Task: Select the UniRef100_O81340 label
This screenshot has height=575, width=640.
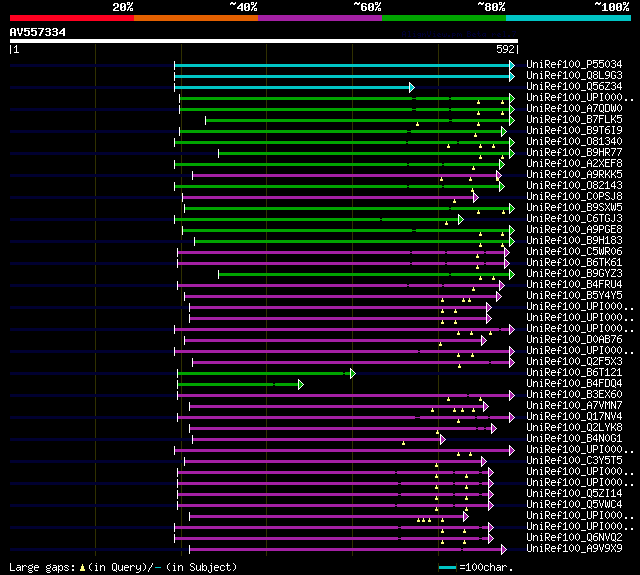Action: (574, 141)
